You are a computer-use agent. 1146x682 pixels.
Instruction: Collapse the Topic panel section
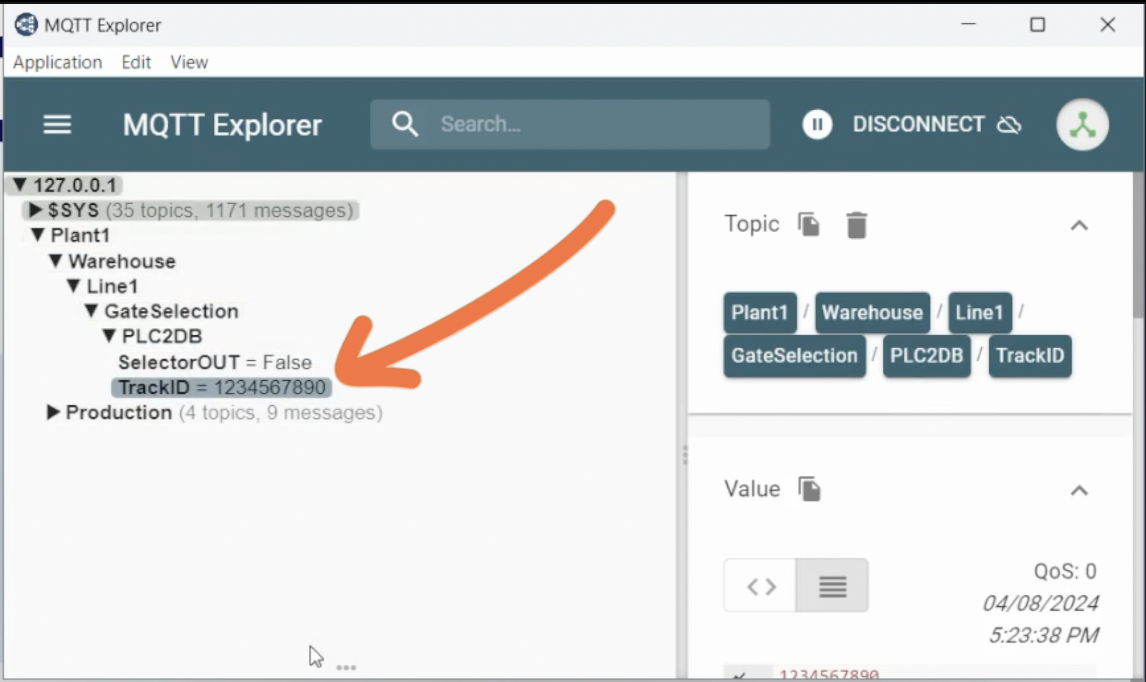(1079, 226)
